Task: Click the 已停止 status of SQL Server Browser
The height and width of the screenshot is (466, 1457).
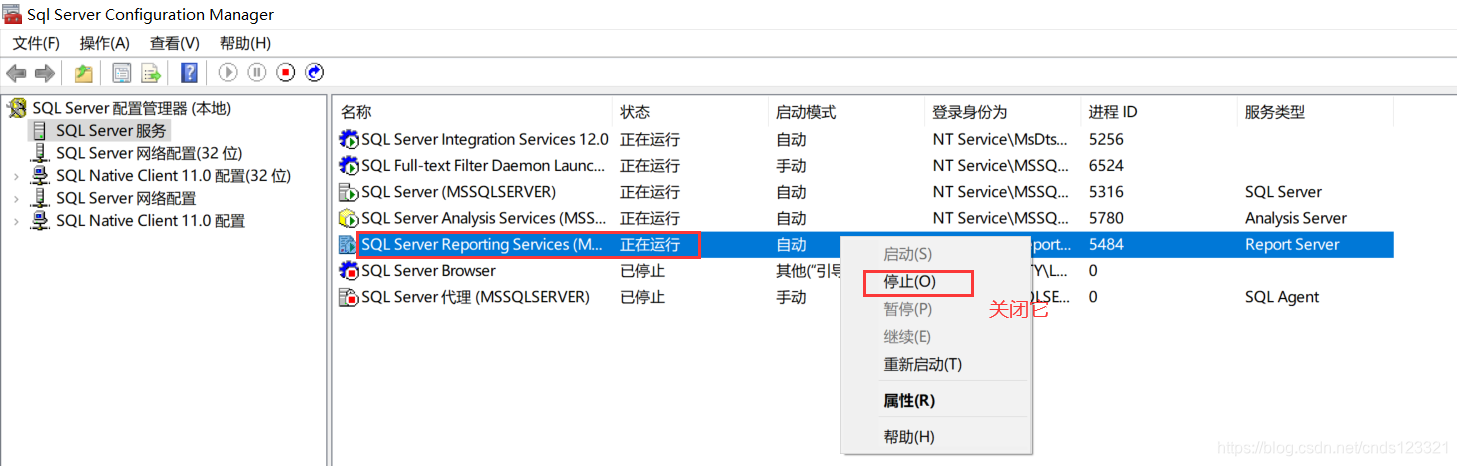Action: pyautogui.click(x=642, y=271)
